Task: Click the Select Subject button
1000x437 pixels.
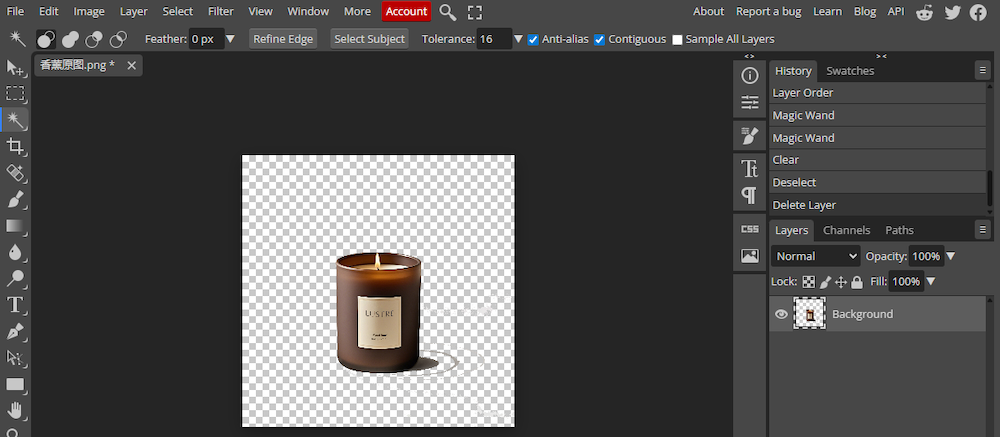Action: pos(369,39)
